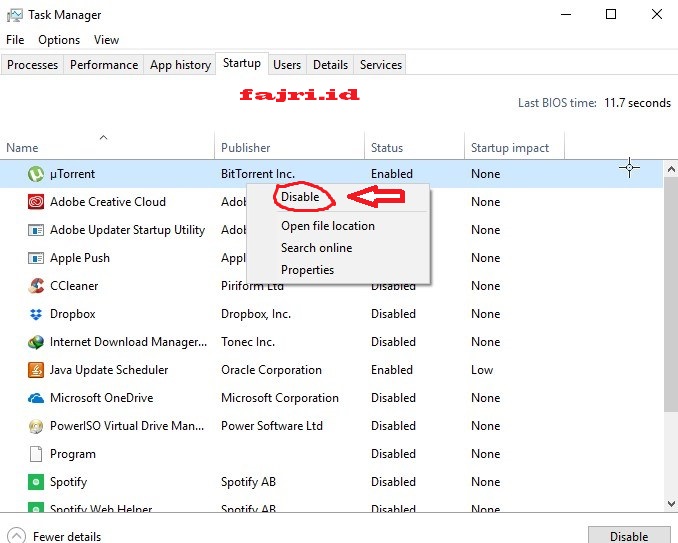Select the Spotify row name
The height and width of the screenshot is (543, 678).
68,482
